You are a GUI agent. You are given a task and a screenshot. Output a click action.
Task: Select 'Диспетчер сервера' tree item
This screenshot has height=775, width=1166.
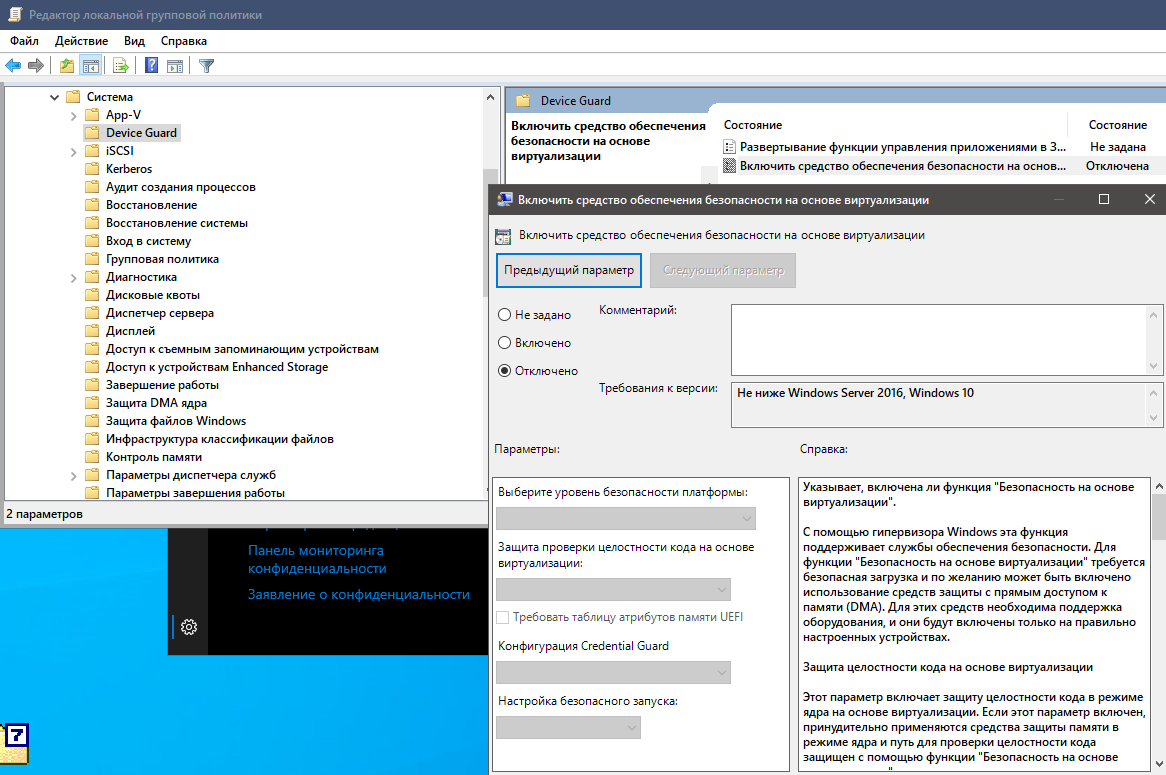coord(160,313)
